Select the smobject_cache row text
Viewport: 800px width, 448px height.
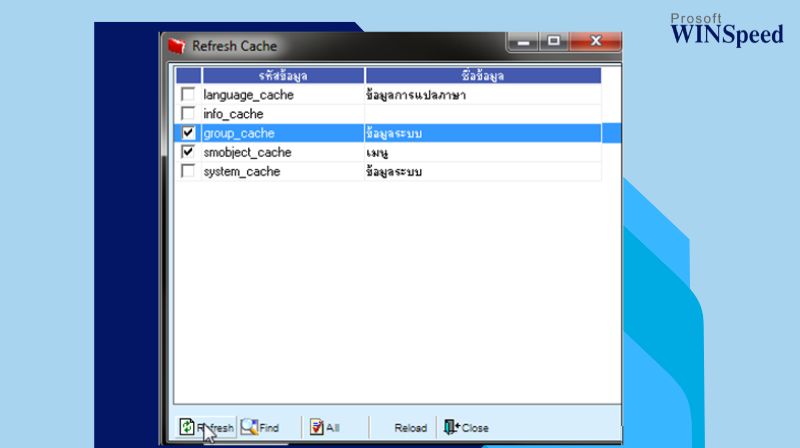click(247, 152)
